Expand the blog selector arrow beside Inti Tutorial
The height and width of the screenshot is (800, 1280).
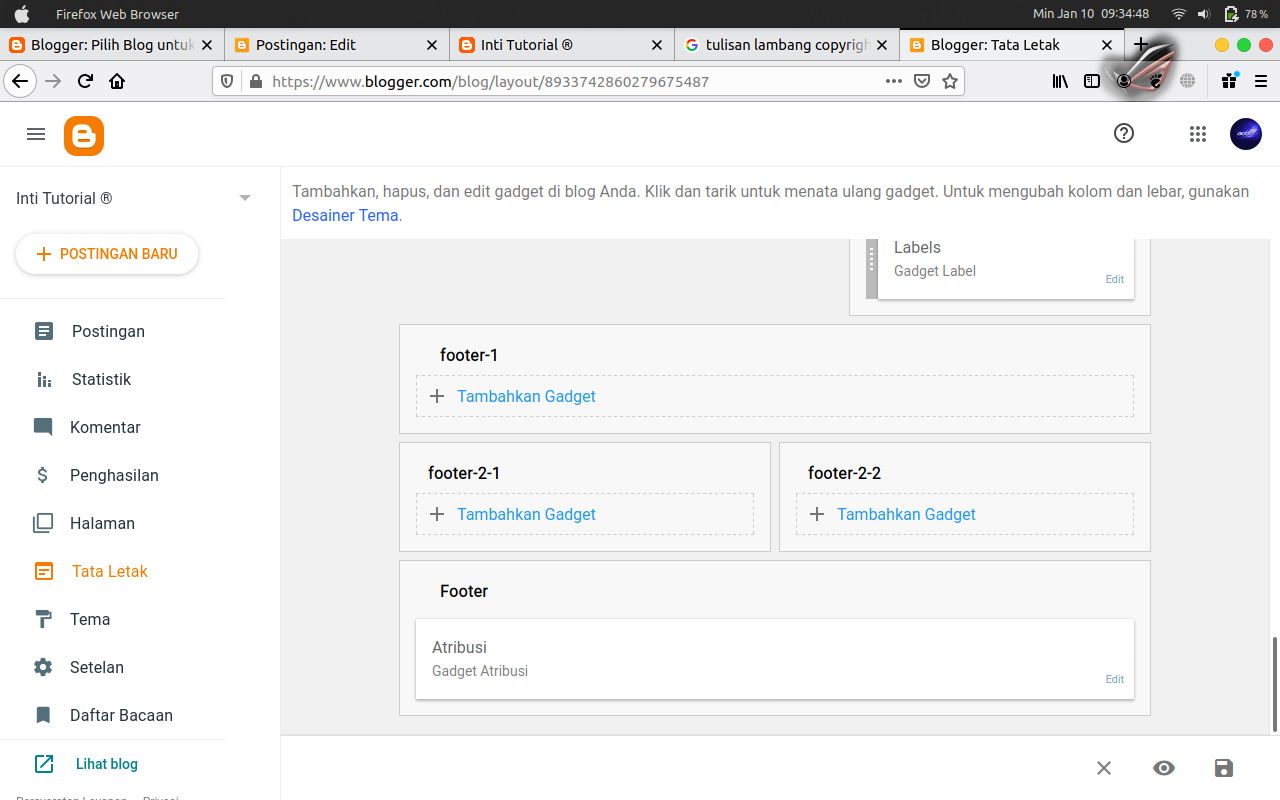pyautogui.click(x=244, y=198)
